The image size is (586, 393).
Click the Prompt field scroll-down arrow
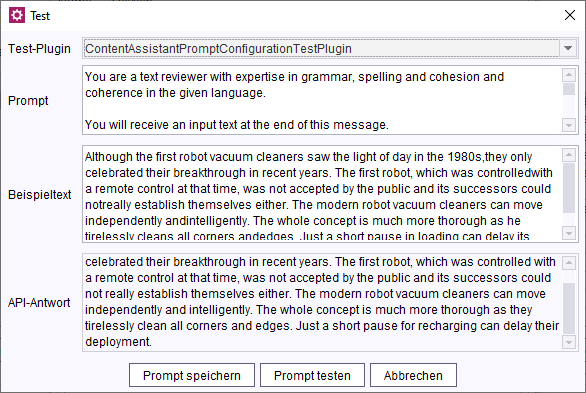[569, 125]
